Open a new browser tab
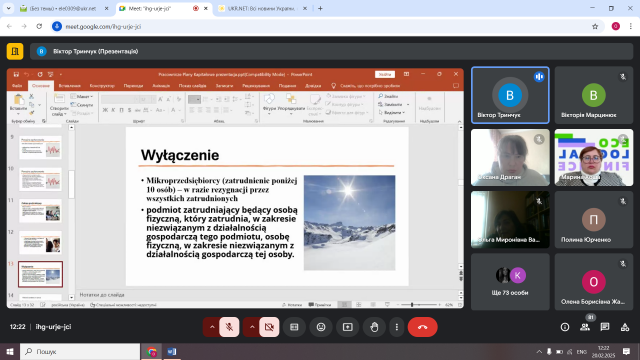Image resolution: width=640 pixels, height=360 pixels. [x=320, y=8]
